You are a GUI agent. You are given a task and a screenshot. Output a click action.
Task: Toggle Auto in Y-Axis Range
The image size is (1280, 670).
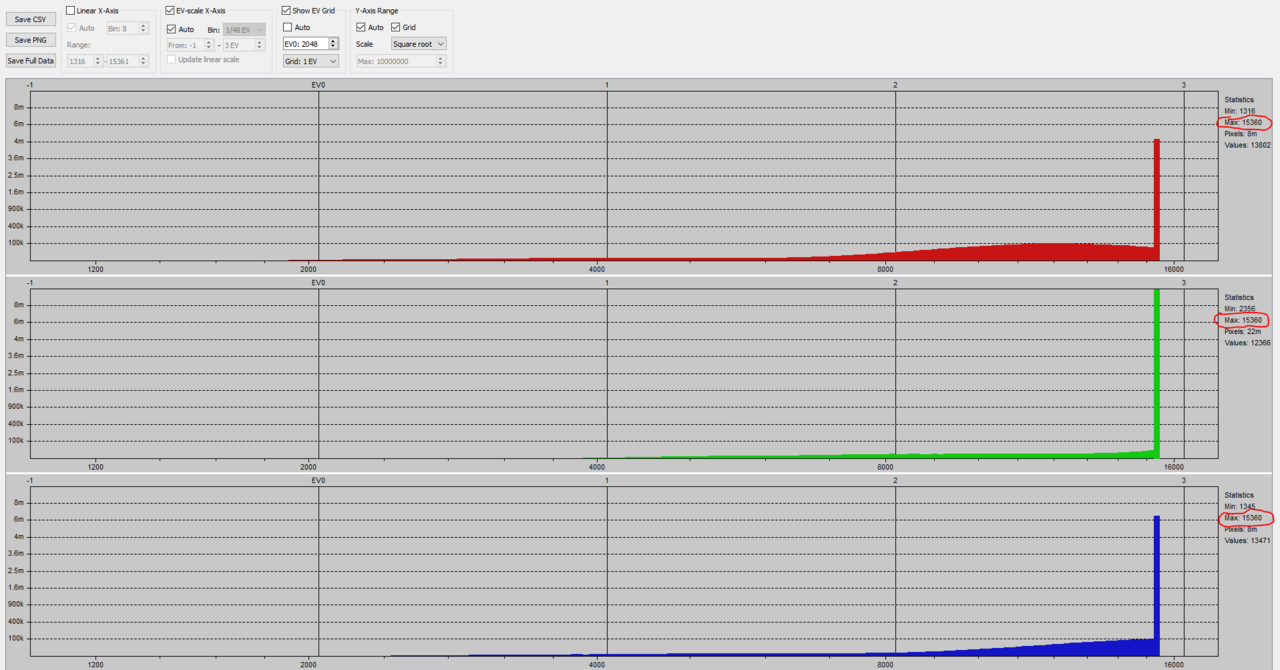pos(361,27)
